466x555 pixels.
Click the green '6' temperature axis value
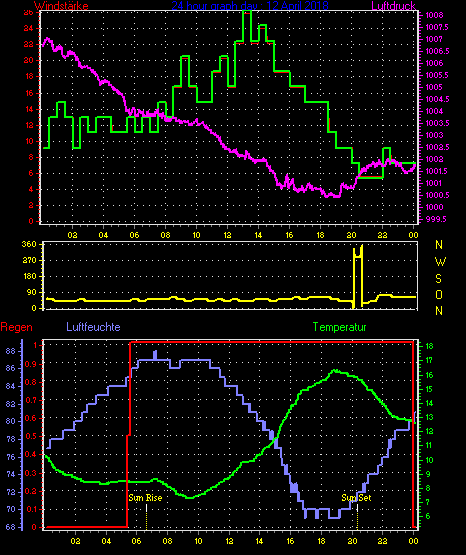click(x=428, y=516)
